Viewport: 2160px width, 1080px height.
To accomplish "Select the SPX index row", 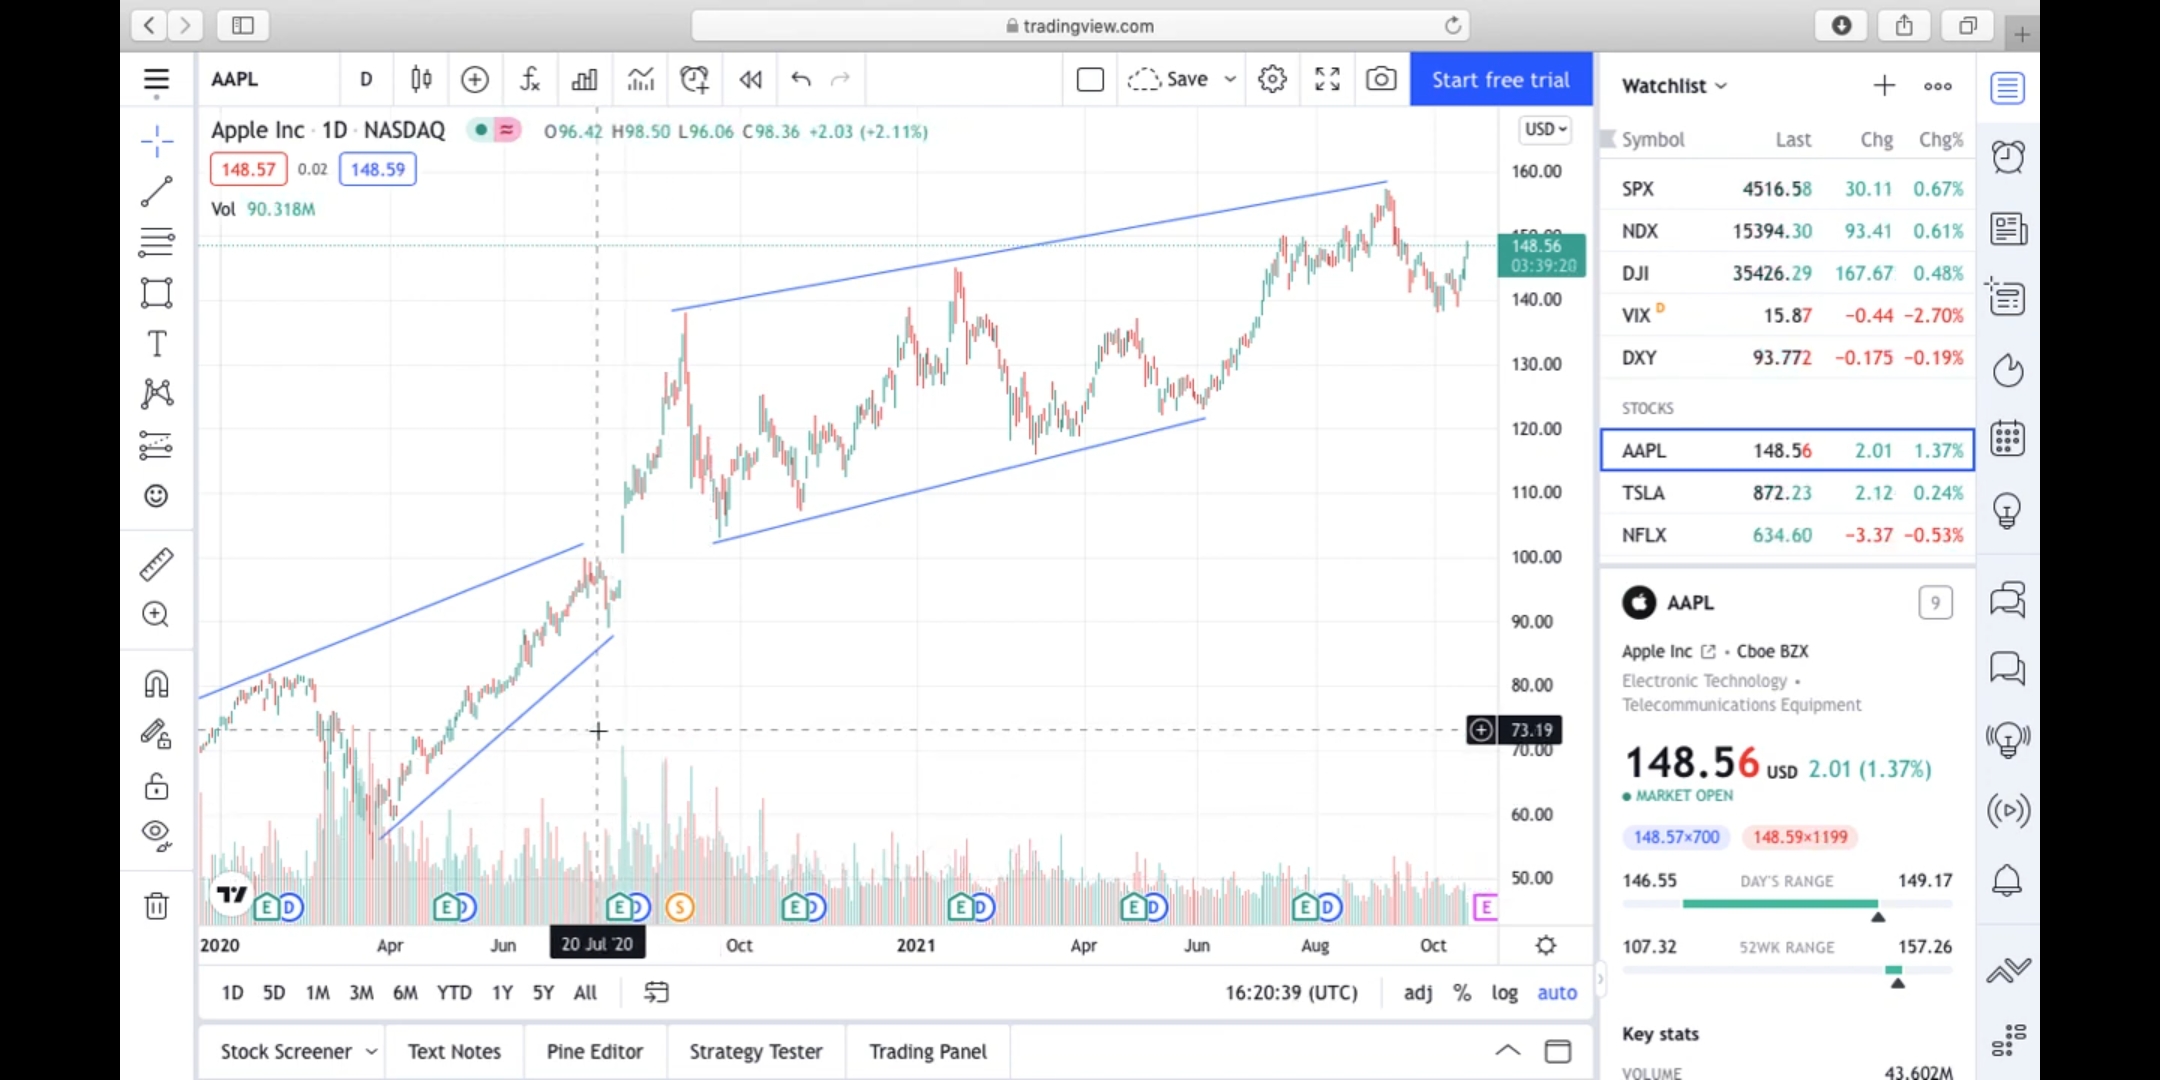I will pyautogui.click(x=1787, y=189).
